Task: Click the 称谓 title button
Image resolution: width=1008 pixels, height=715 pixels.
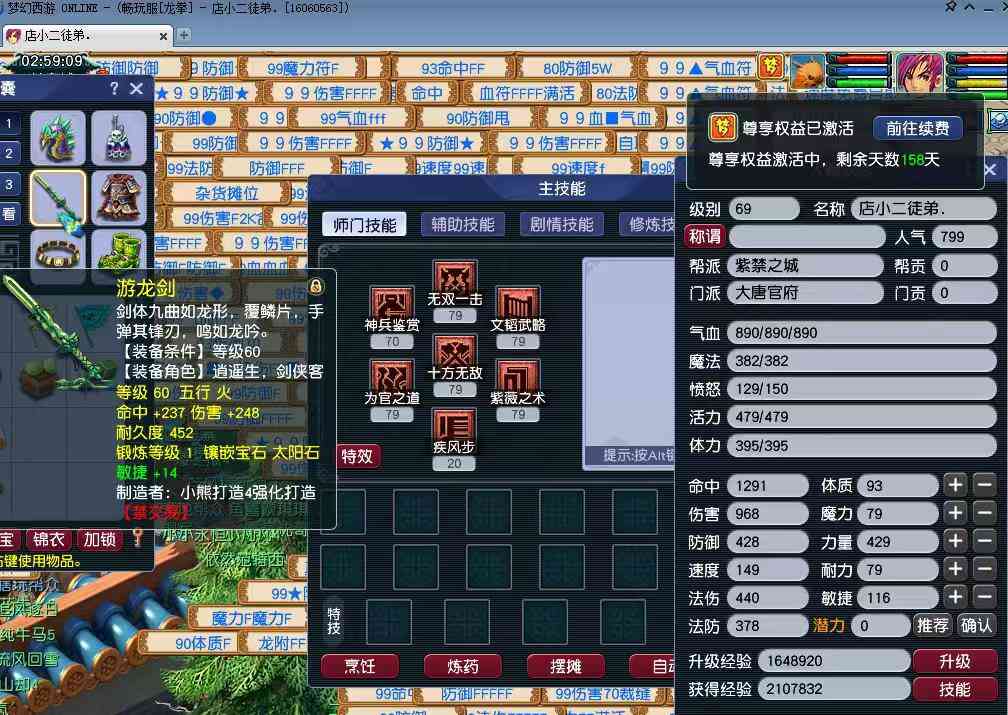Action: click(705, 237)
